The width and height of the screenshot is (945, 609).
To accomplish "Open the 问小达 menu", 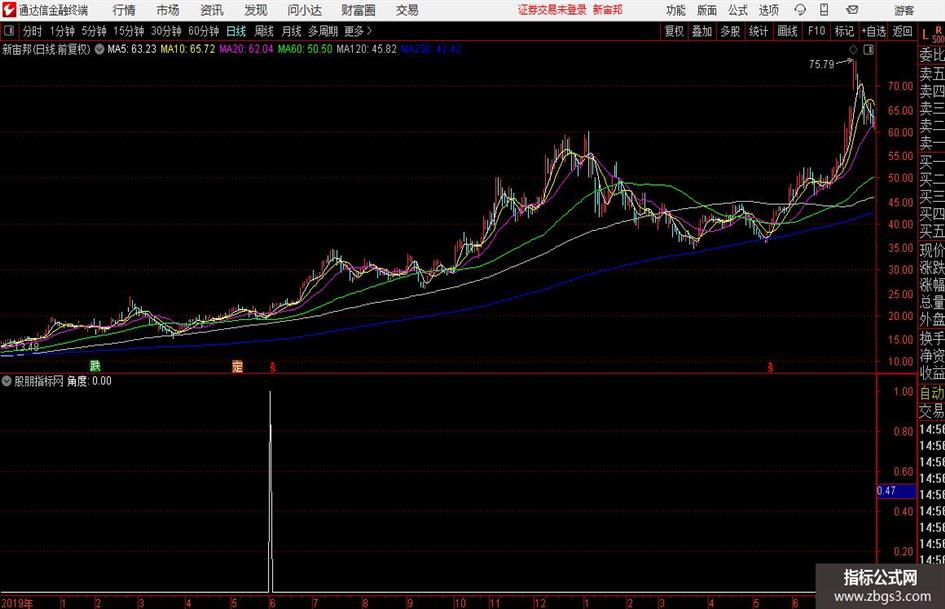I will 304,10.
